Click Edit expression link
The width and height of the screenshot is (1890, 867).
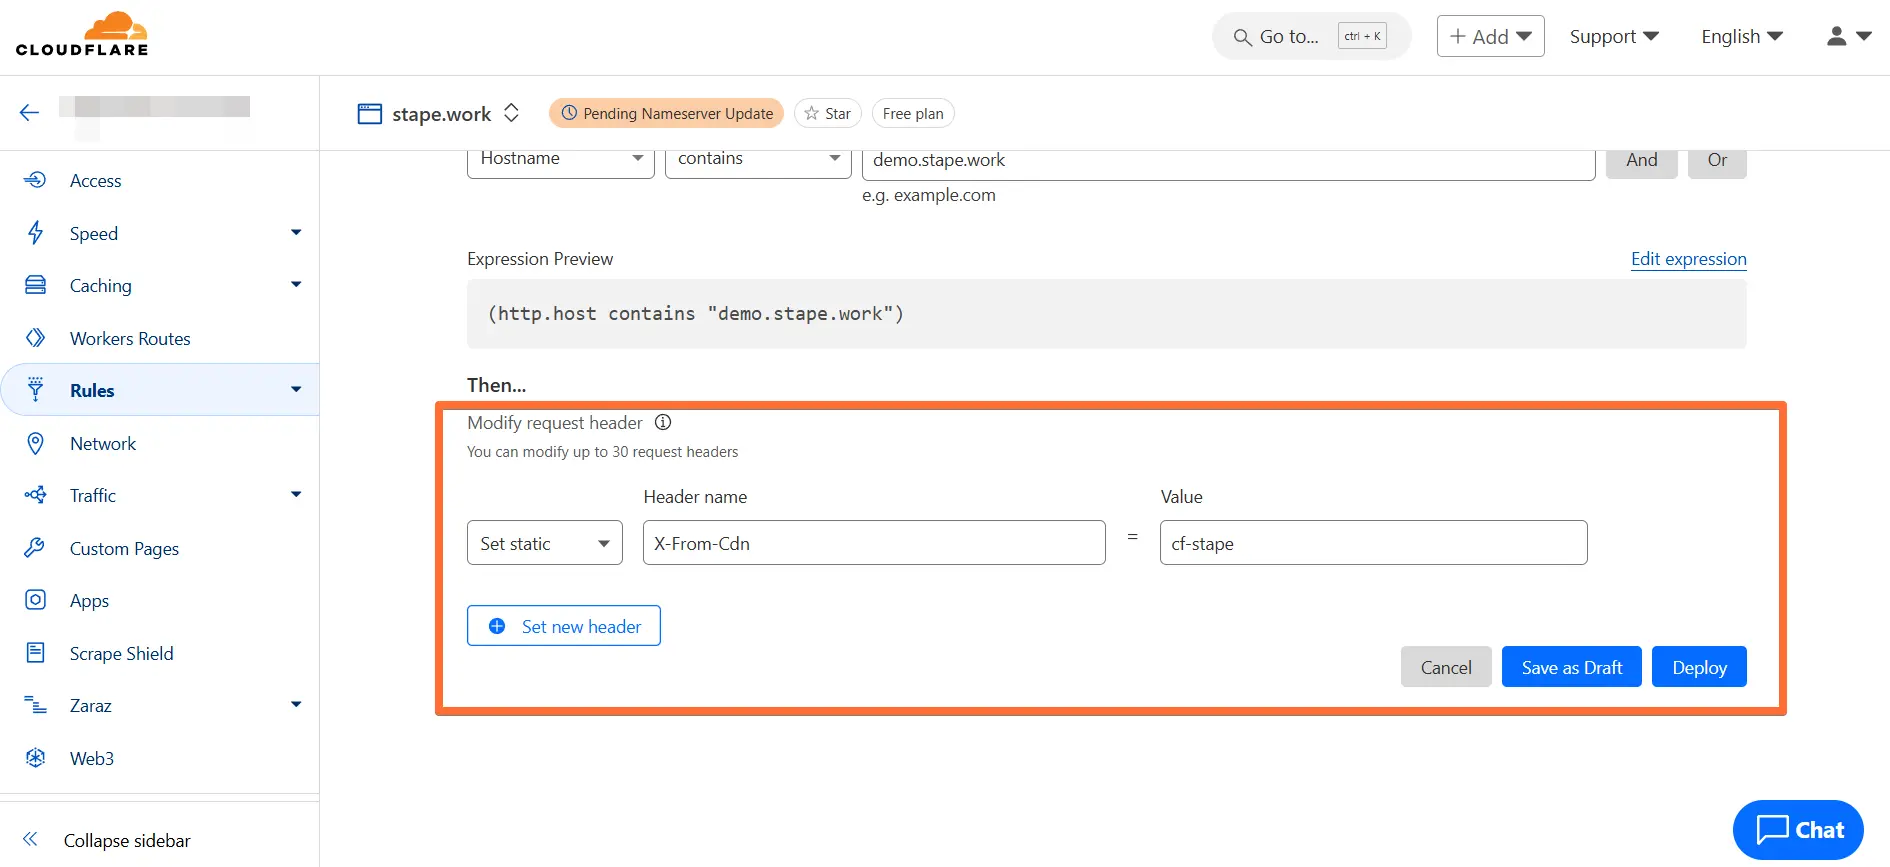[x=1688, y=259]
